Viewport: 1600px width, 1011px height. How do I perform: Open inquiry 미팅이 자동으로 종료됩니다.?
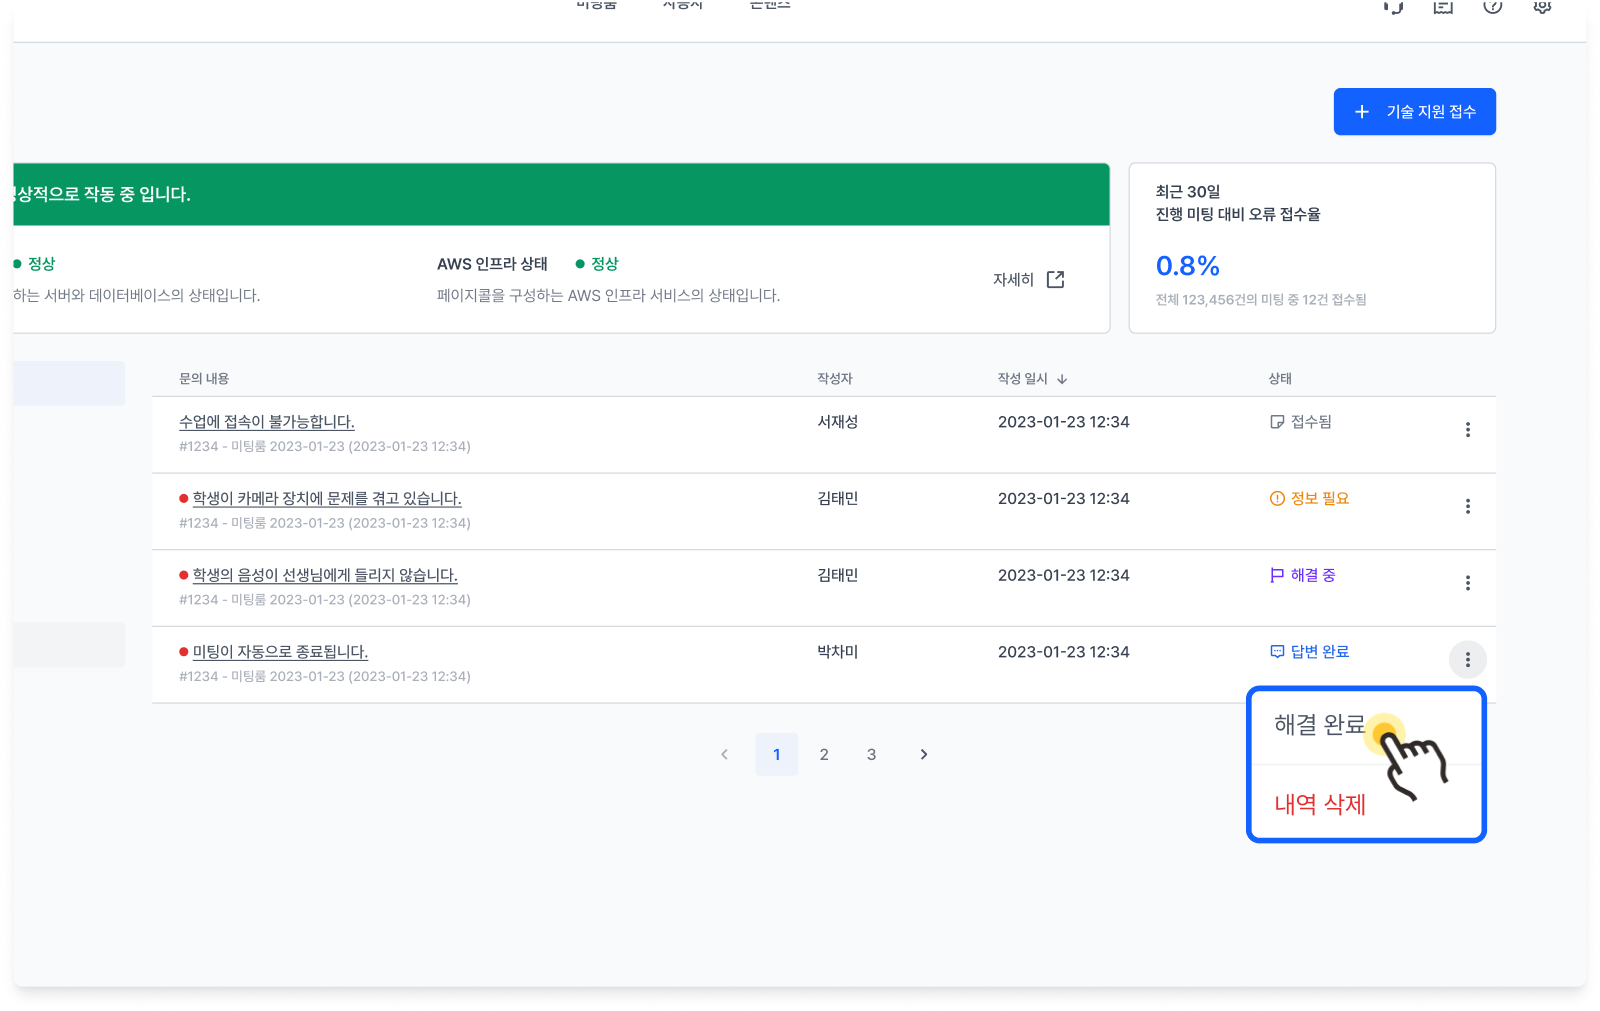(280, 652)
